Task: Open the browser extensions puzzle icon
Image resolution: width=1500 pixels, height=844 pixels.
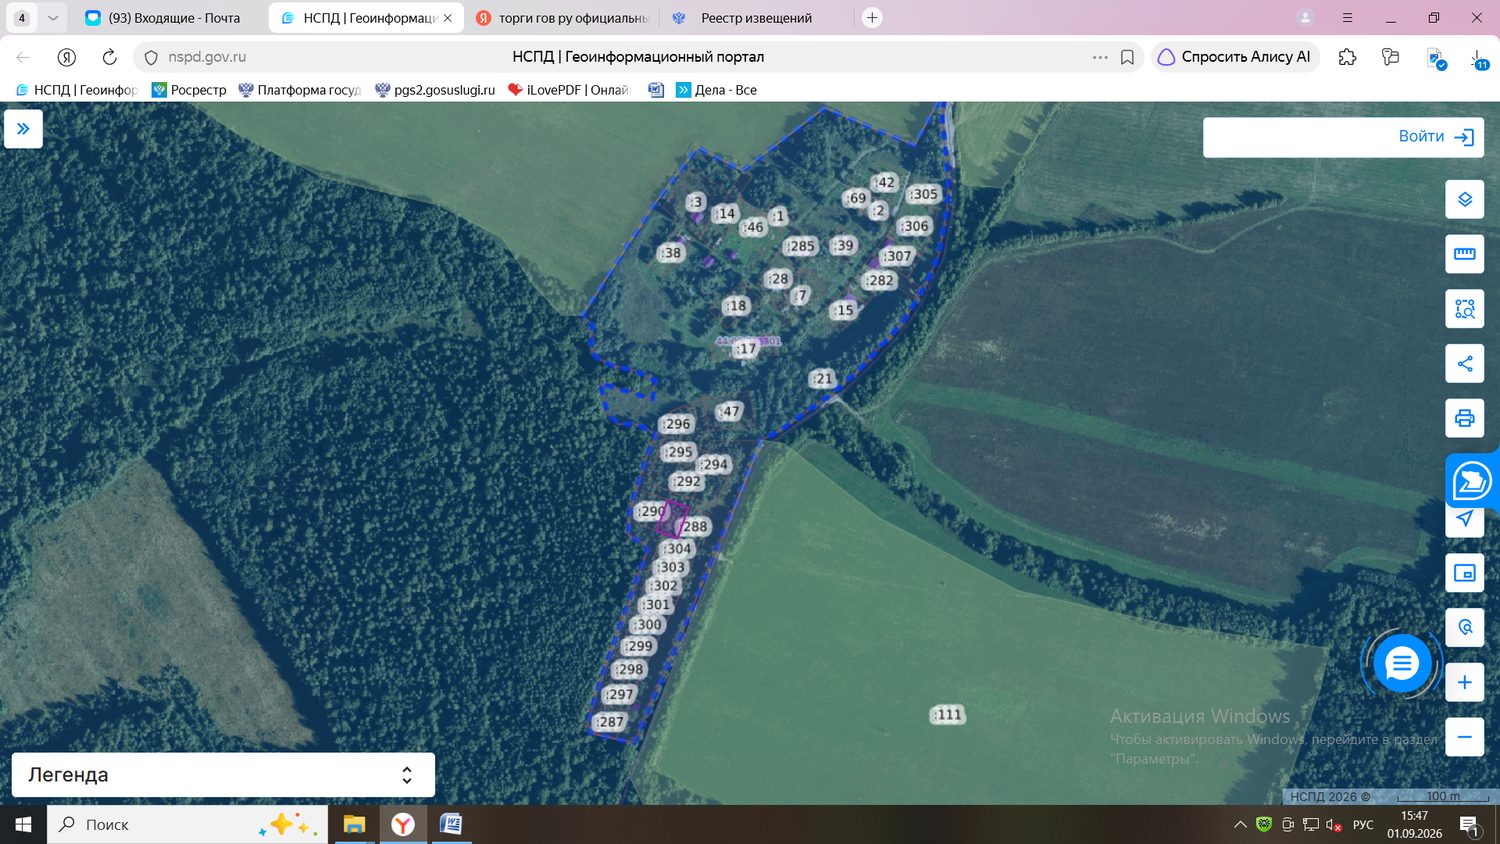Action: tap(1347, 57)
